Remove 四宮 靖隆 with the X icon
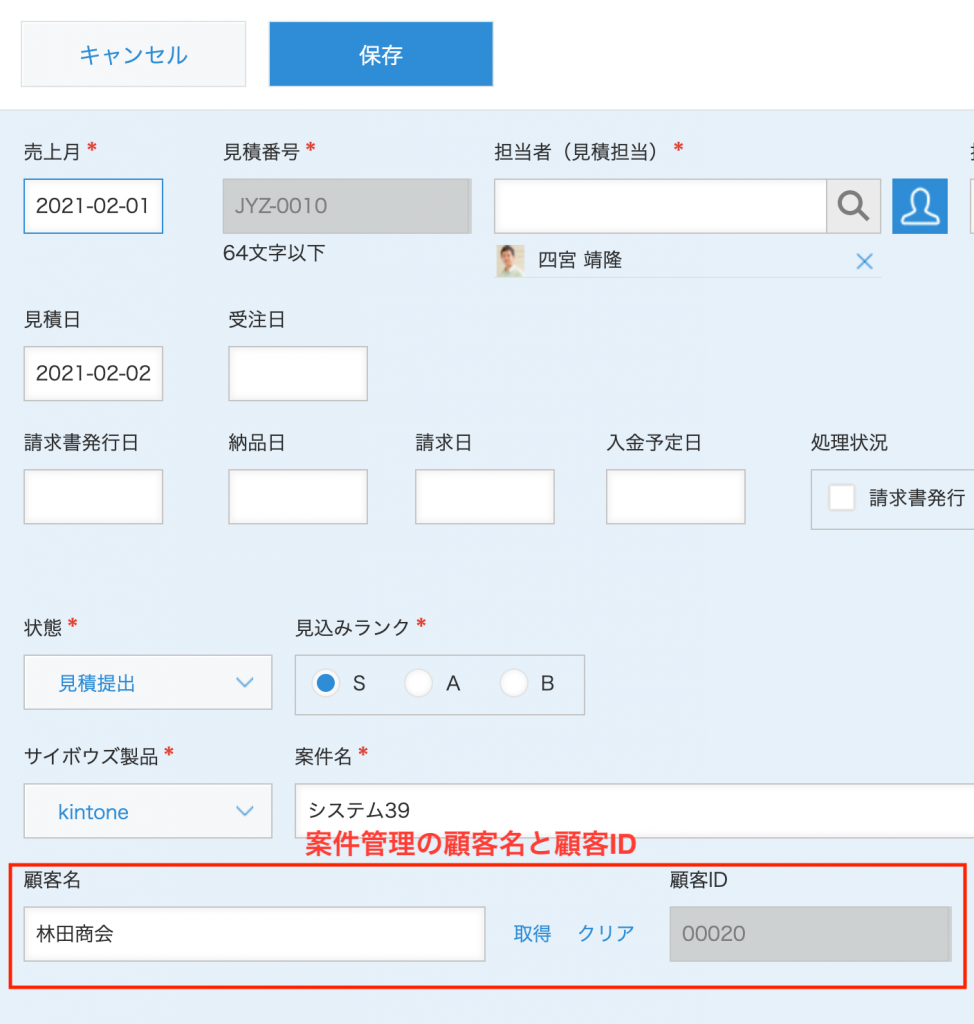 tap(864, 261)
